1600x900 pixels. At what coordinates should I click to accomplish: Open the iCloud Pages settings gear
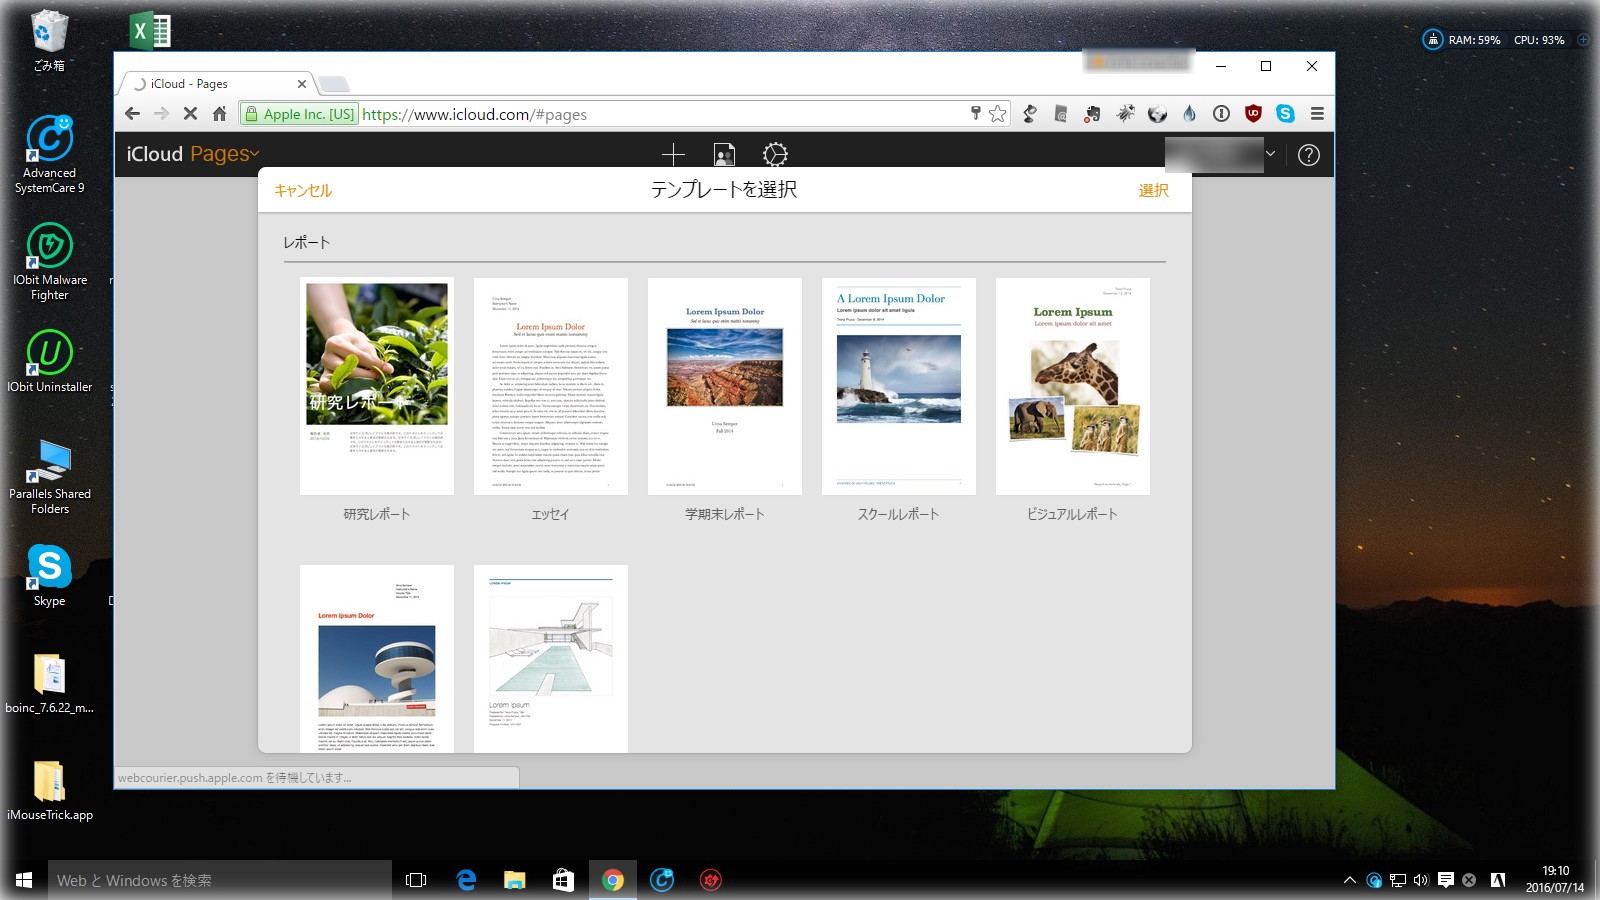click(775, 154)
